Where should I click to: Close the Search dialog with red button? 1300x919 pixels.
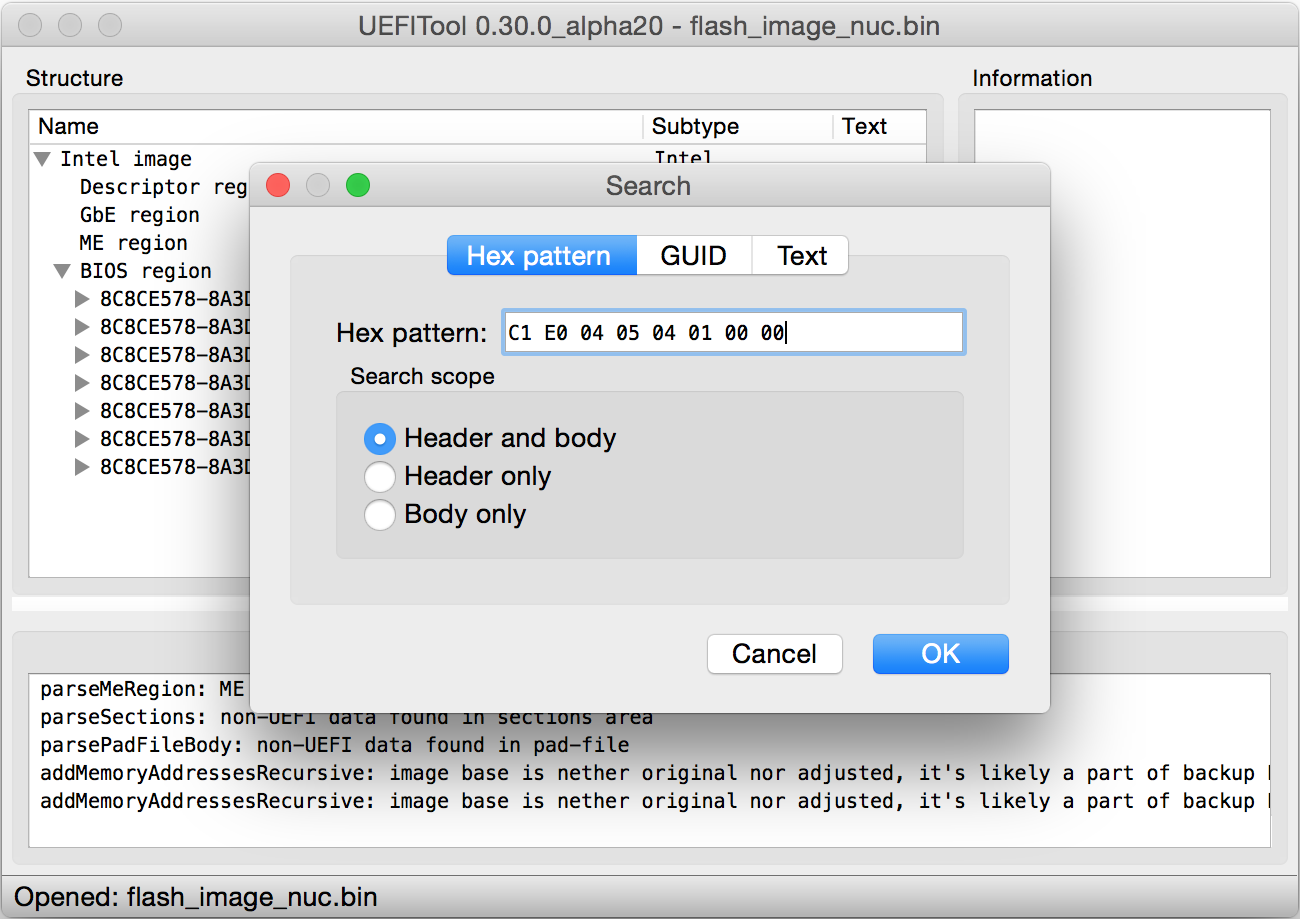[278, 185]
